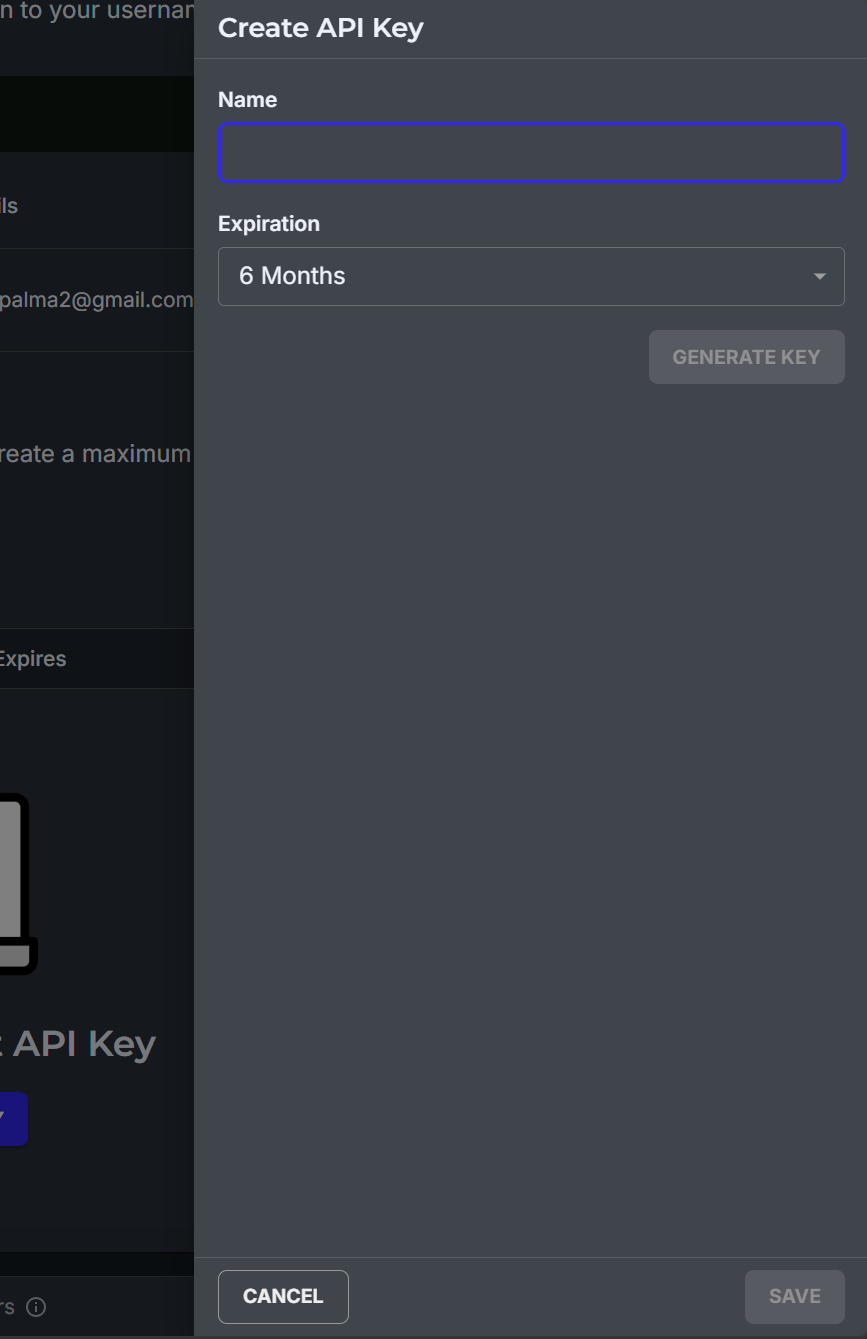
Task: Click the laptop illustration behind the panel
Action: click(x=18, y=884)
